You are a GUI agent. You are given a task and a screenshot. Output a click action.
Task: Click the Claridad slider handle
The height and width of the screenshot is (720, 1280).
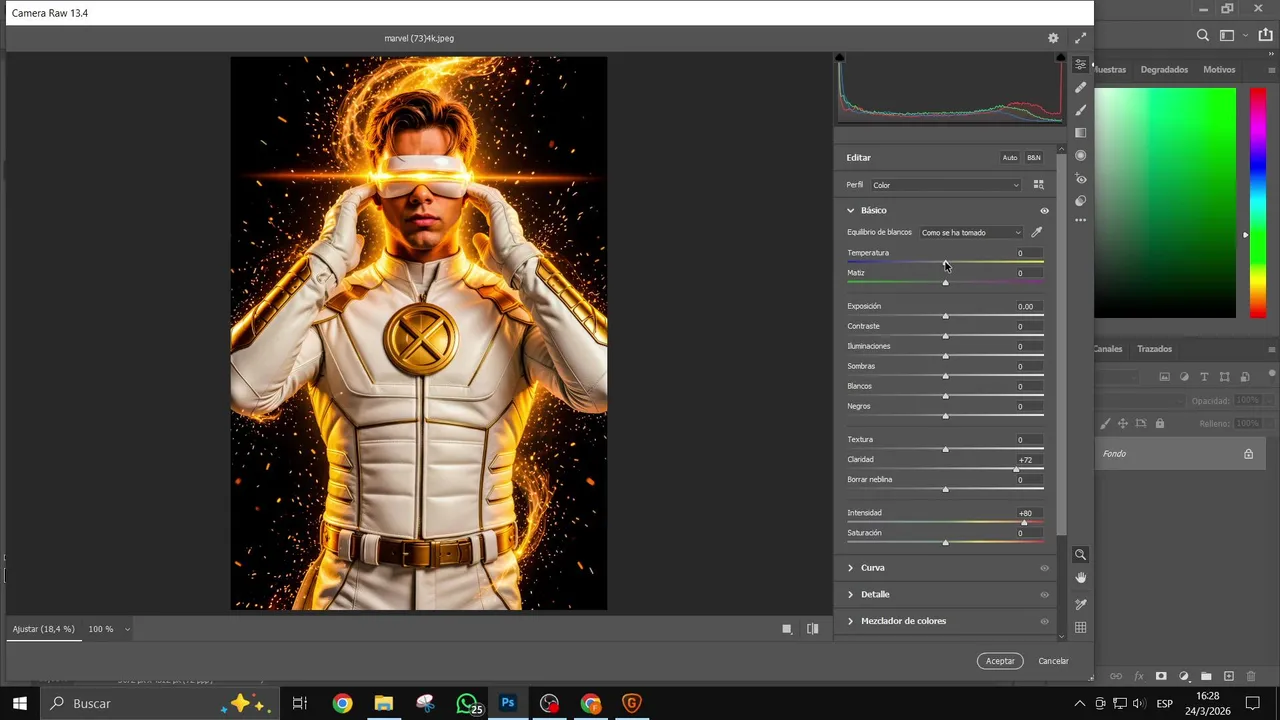click(1016, 469)
